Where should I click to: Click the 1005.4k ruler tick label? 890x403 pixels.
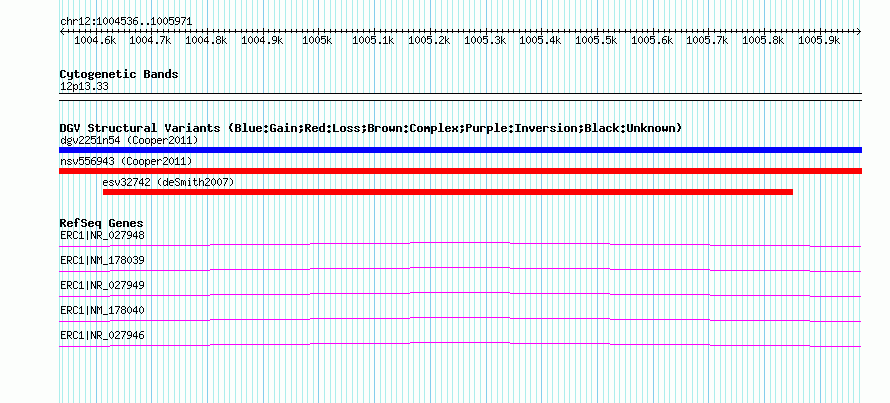pos(540,40)
